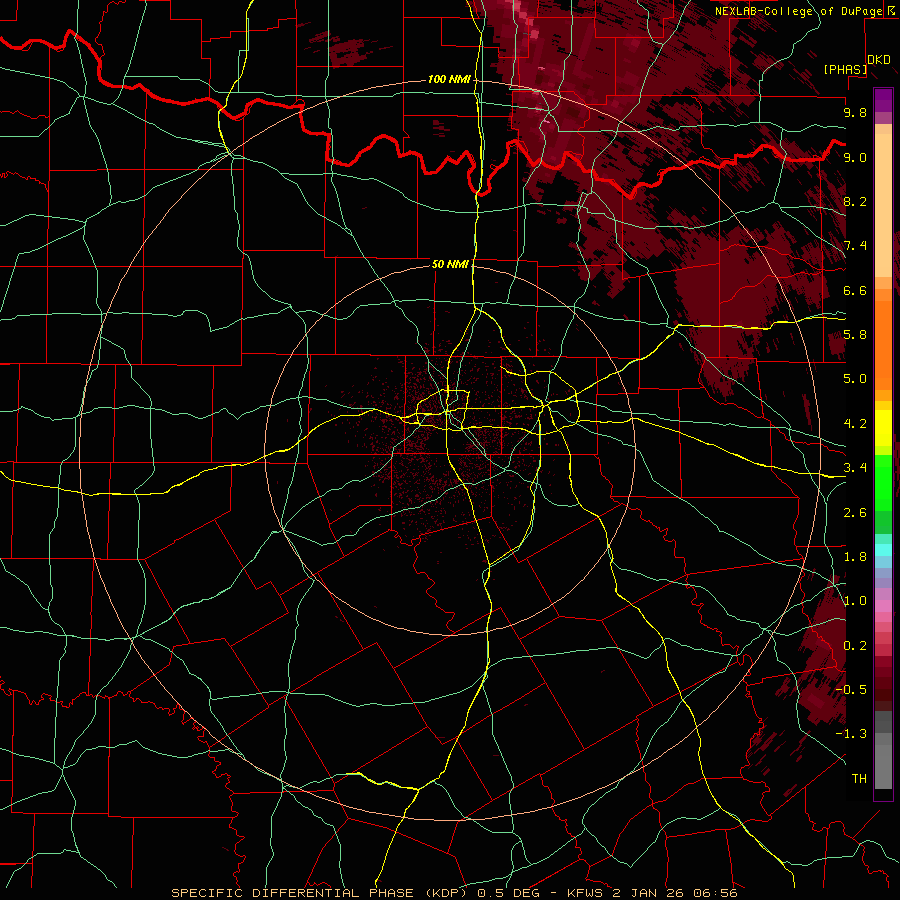The image size is (900, 900).
Task: Click the 9.0 scale value
Action: point(855,157)
